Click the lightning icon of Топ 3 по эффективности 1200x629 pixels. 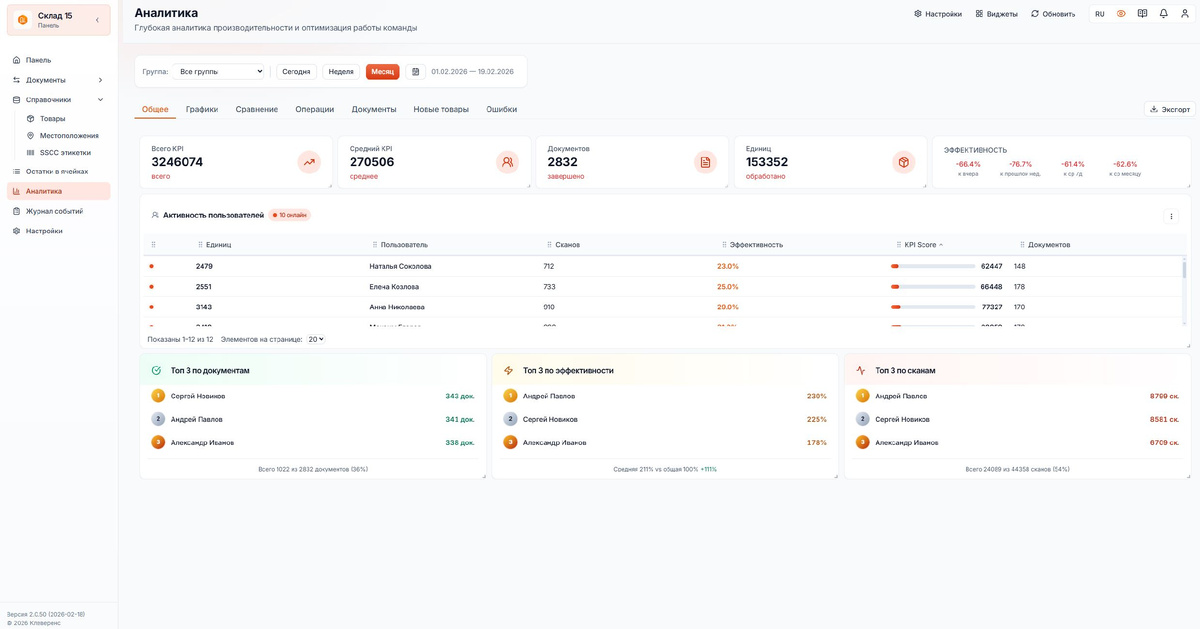click(509, 370)
